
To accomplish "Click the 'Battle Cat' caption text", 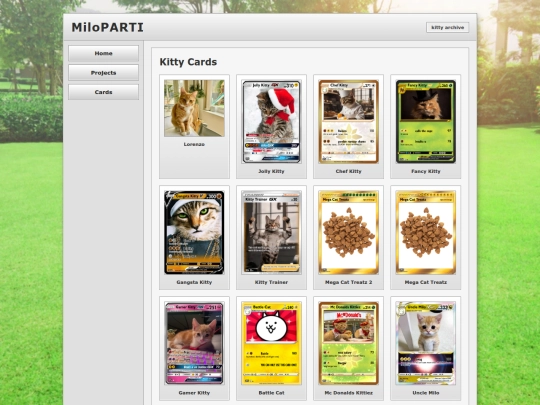I will pyautogui.click(x=271, y=393).
